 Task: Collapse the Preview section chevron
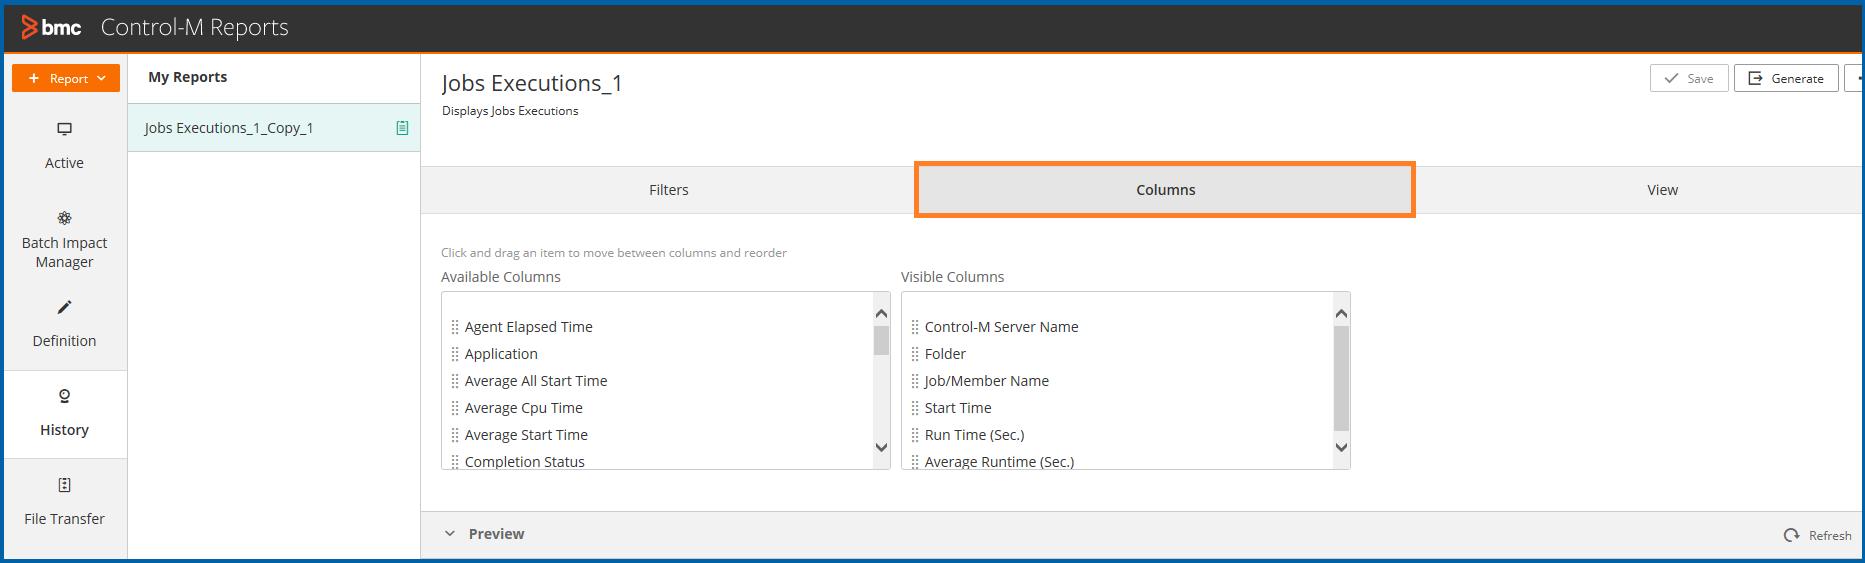tap(450, 534)
